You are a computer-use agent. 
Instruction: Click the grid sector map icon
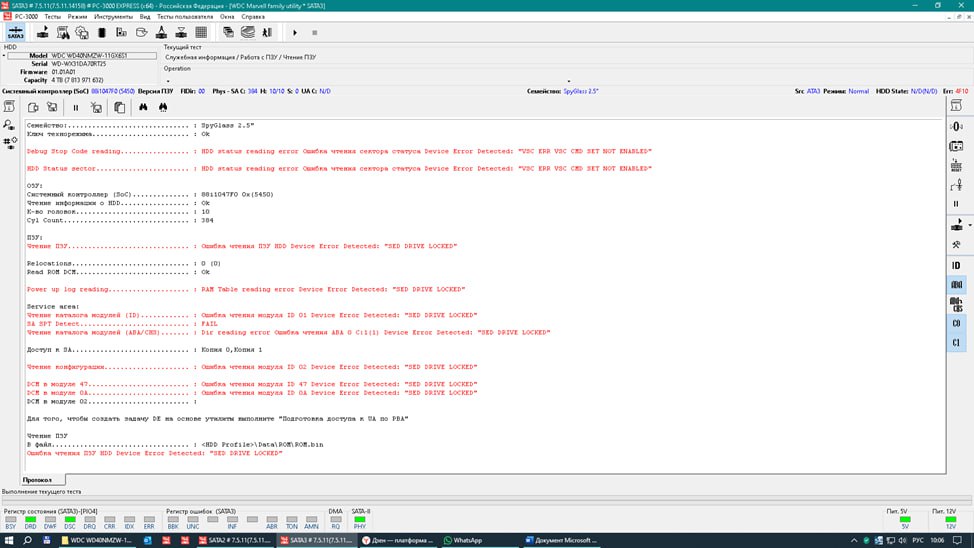tap(201, 32)
